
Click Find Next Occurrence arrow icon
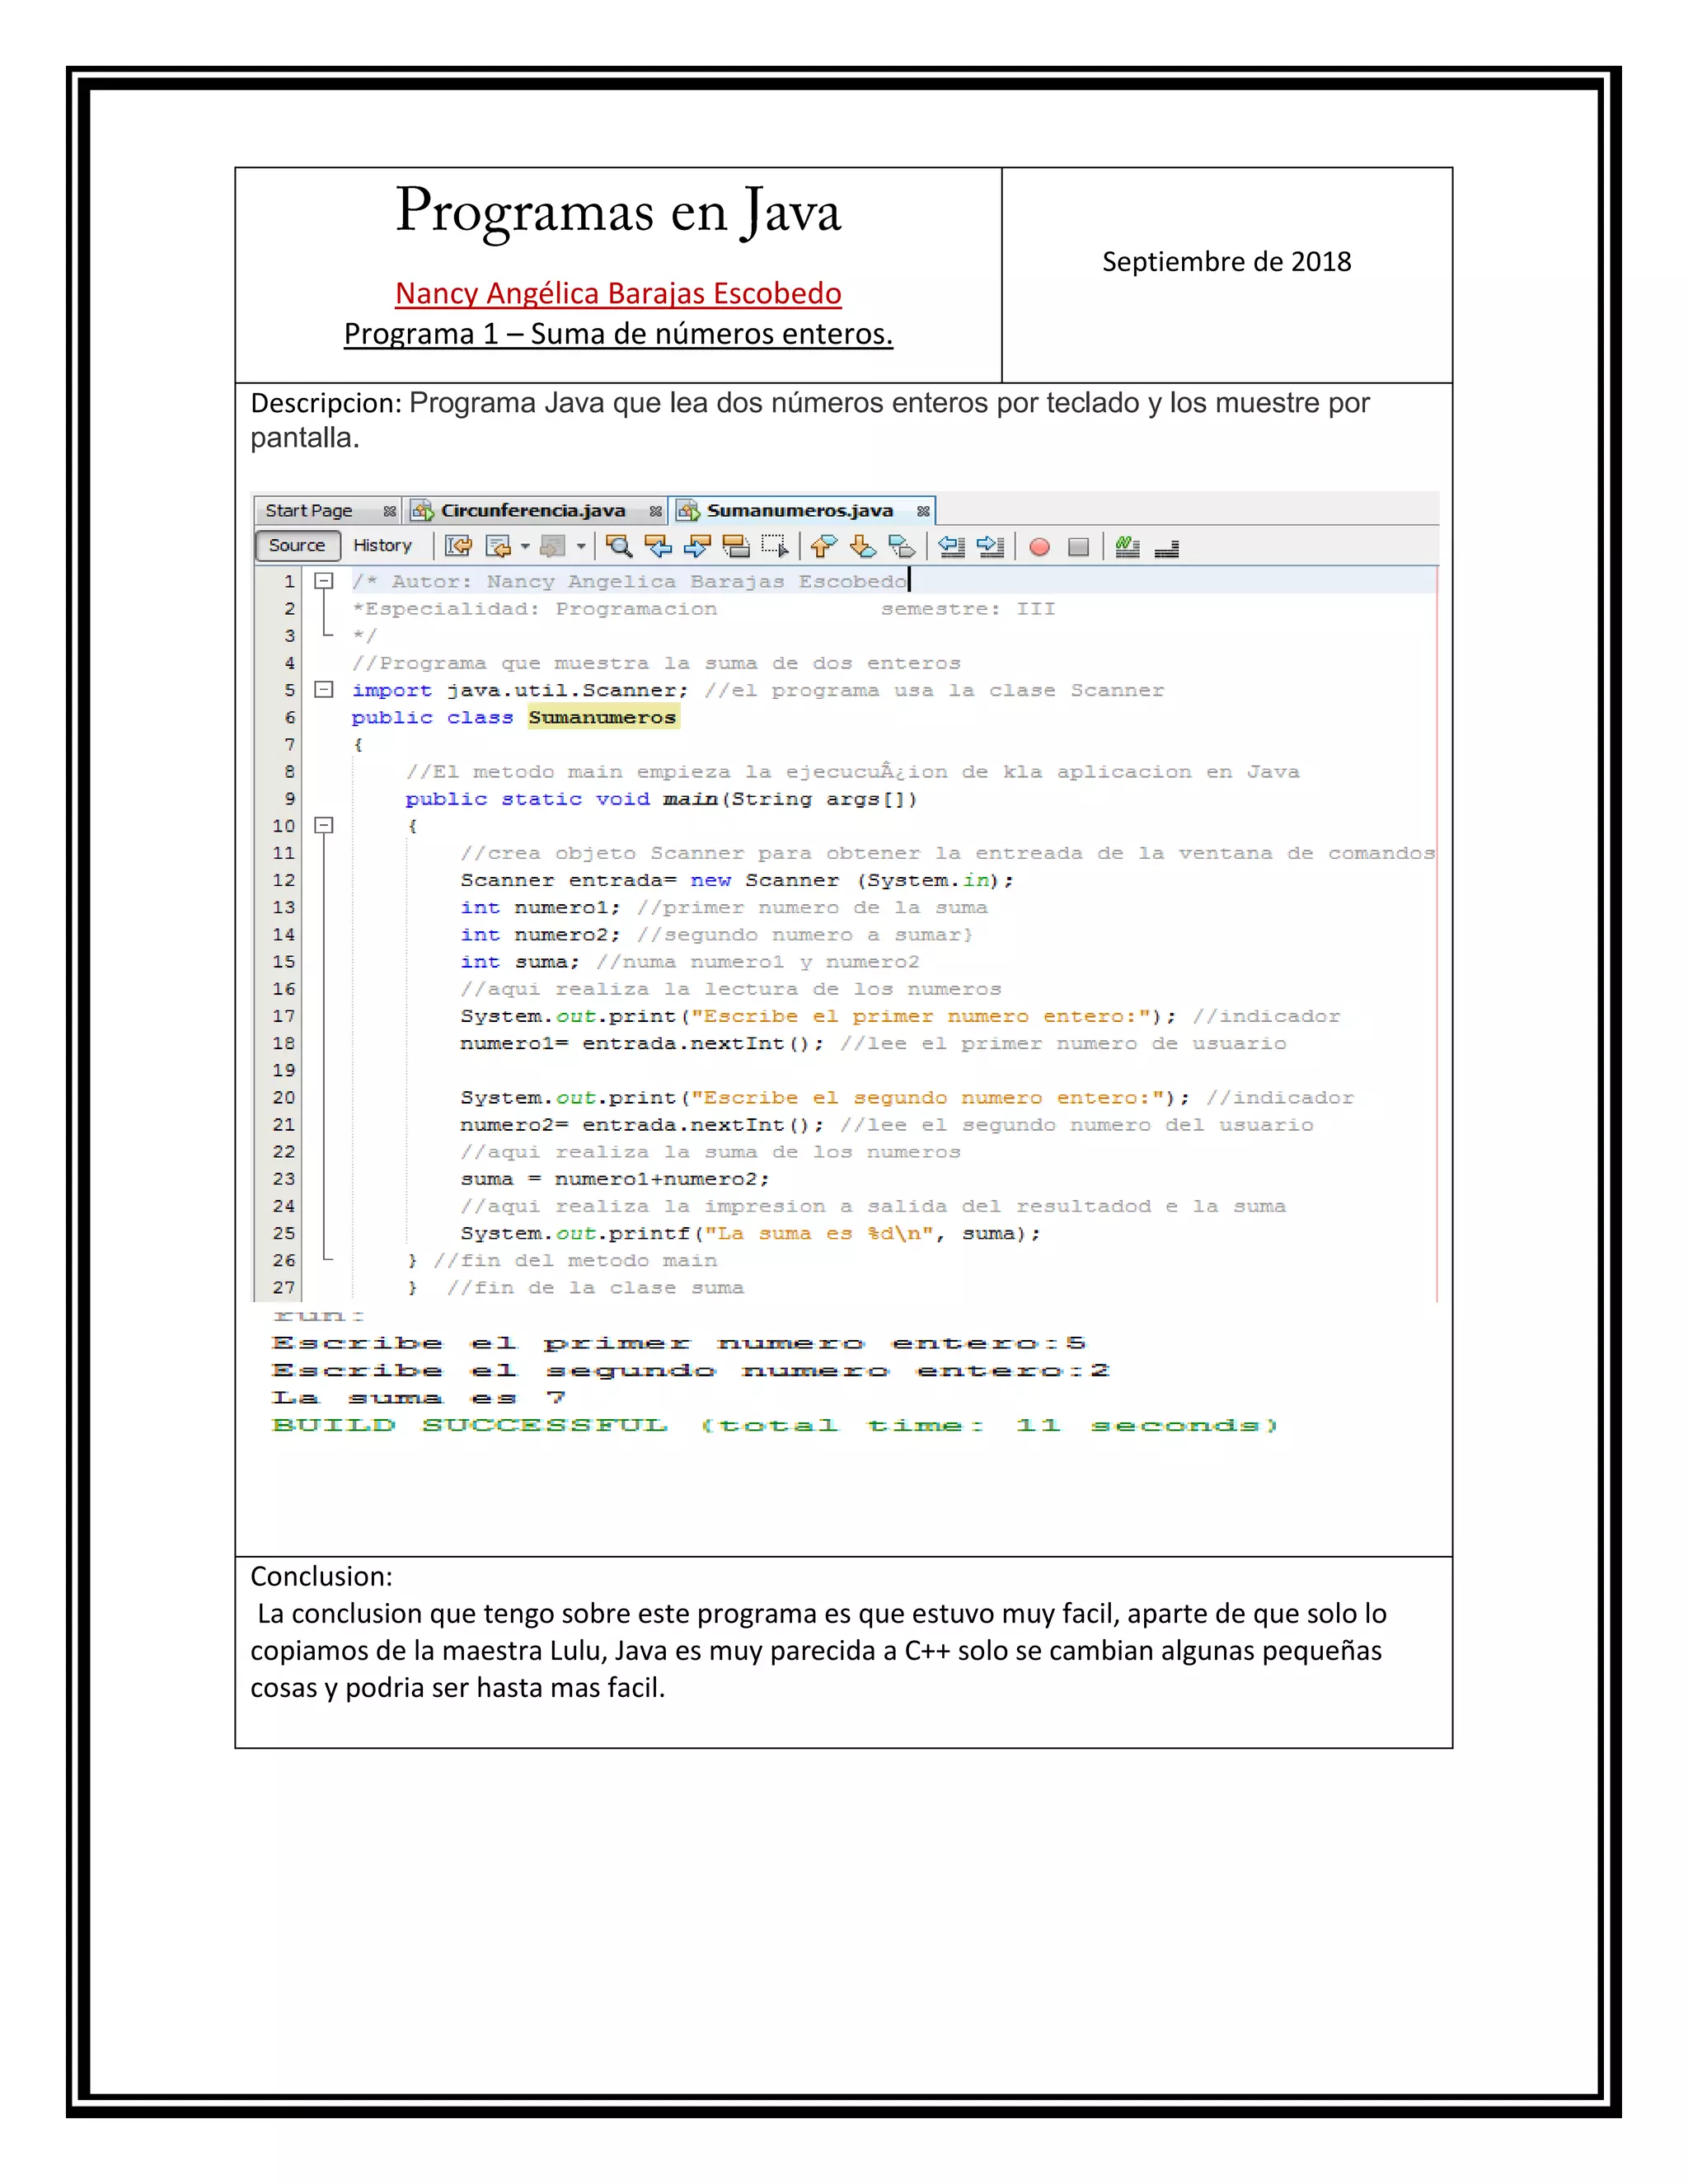[x=697, y=546]
